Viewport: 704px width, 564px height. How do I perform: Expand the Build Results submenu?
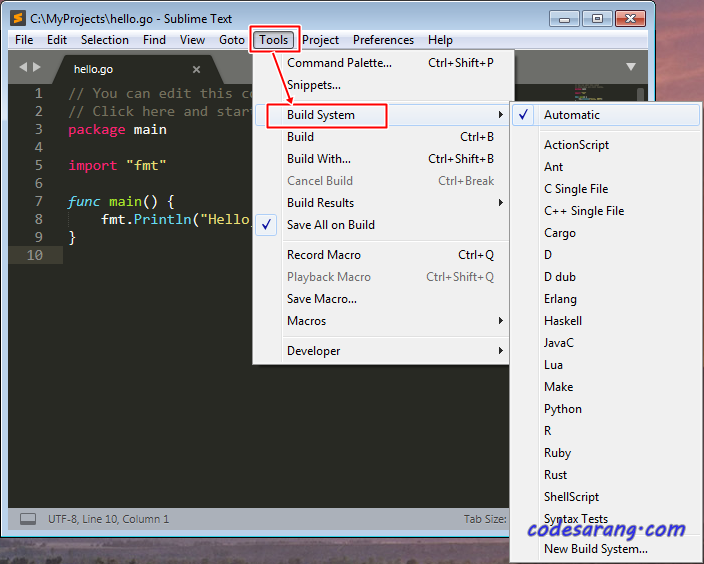[x=382, y=203]
